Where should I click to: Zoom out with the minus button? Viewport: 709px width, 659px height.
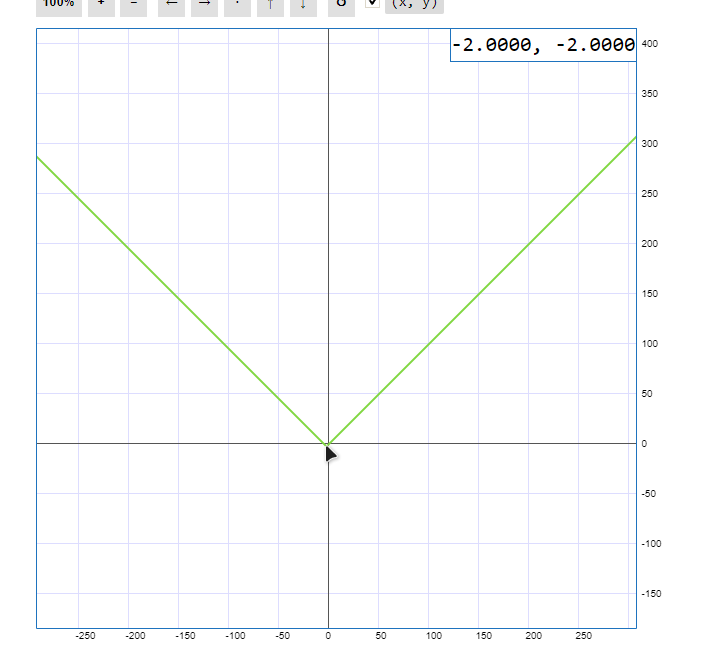click(134, 5)
